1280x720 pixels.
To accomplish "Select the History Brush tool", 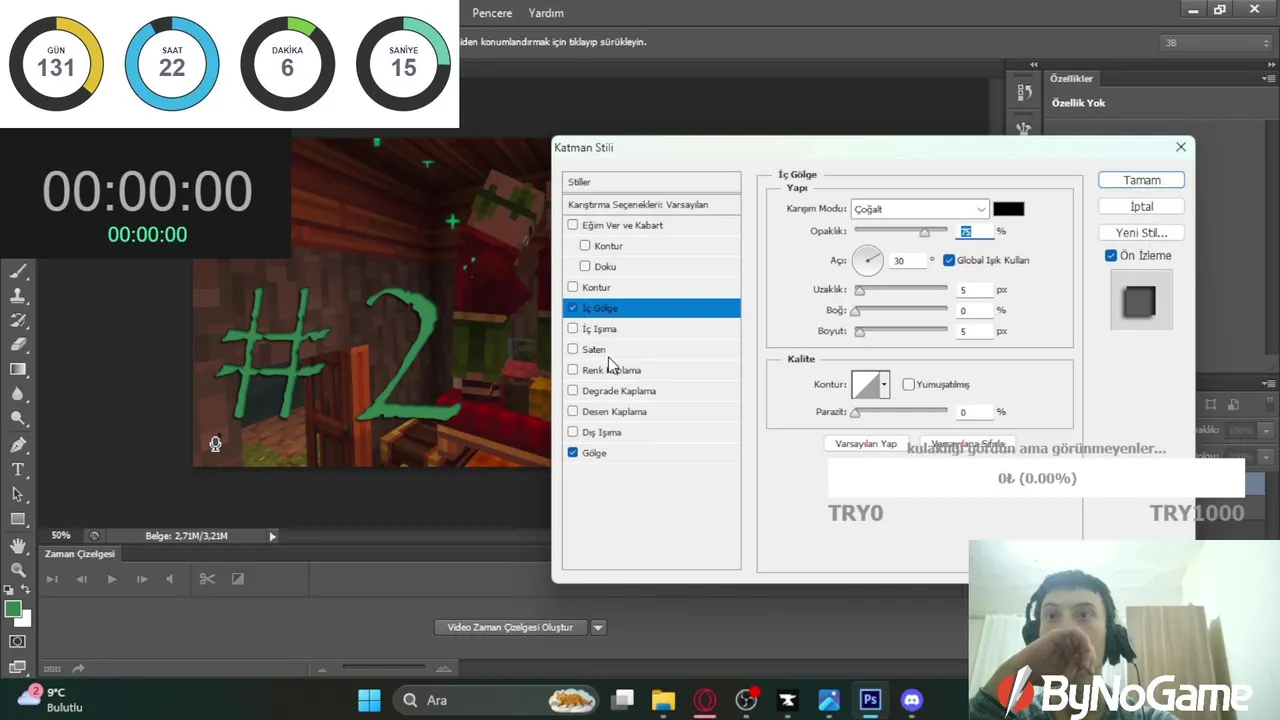I will [x=18, y=320].
